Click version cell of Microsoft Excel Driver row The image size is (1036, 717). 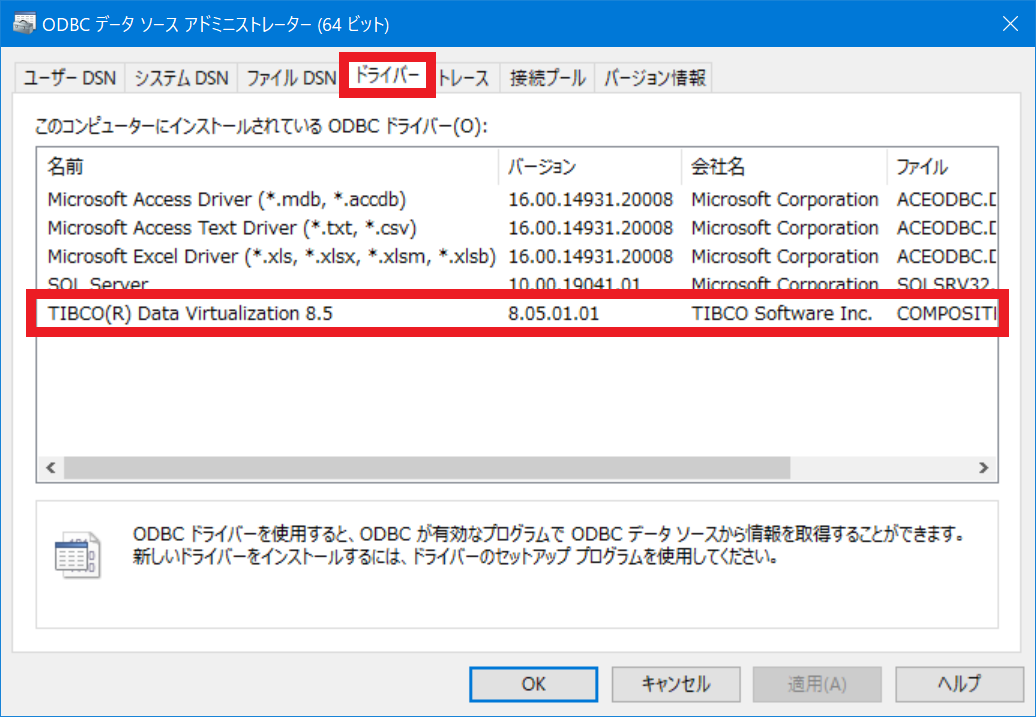coord(590,256)
